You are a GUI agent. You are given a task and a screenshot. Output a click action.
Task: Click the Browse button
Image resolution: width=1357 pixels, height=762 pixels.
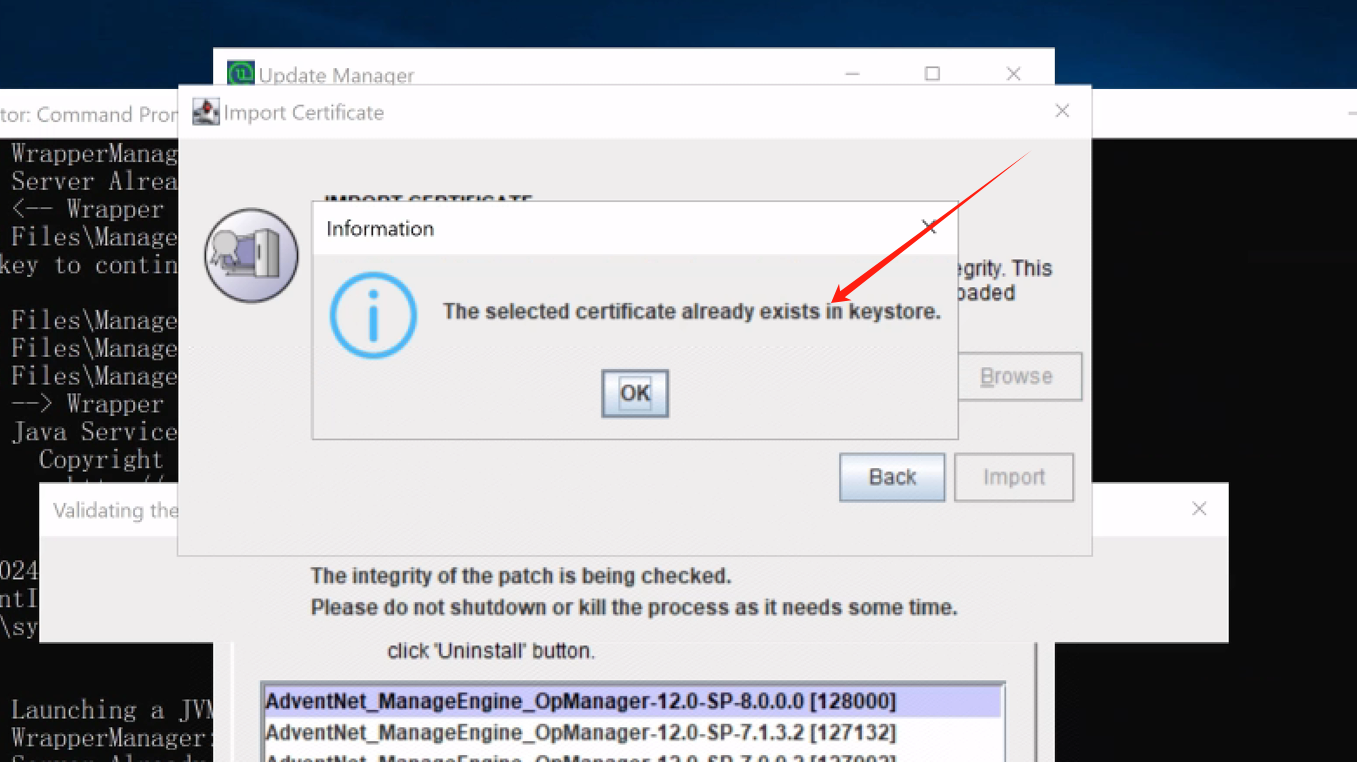pyautogui.click(x=1019, y=377)
